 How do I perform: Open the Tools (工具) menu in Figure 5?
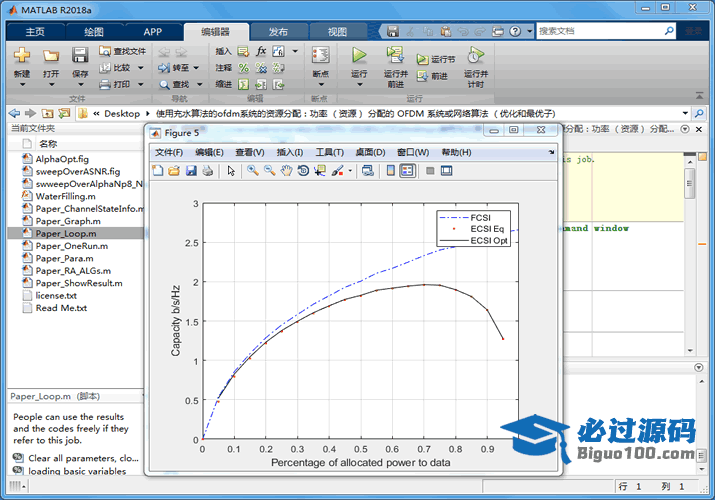[x=329, y=152]
